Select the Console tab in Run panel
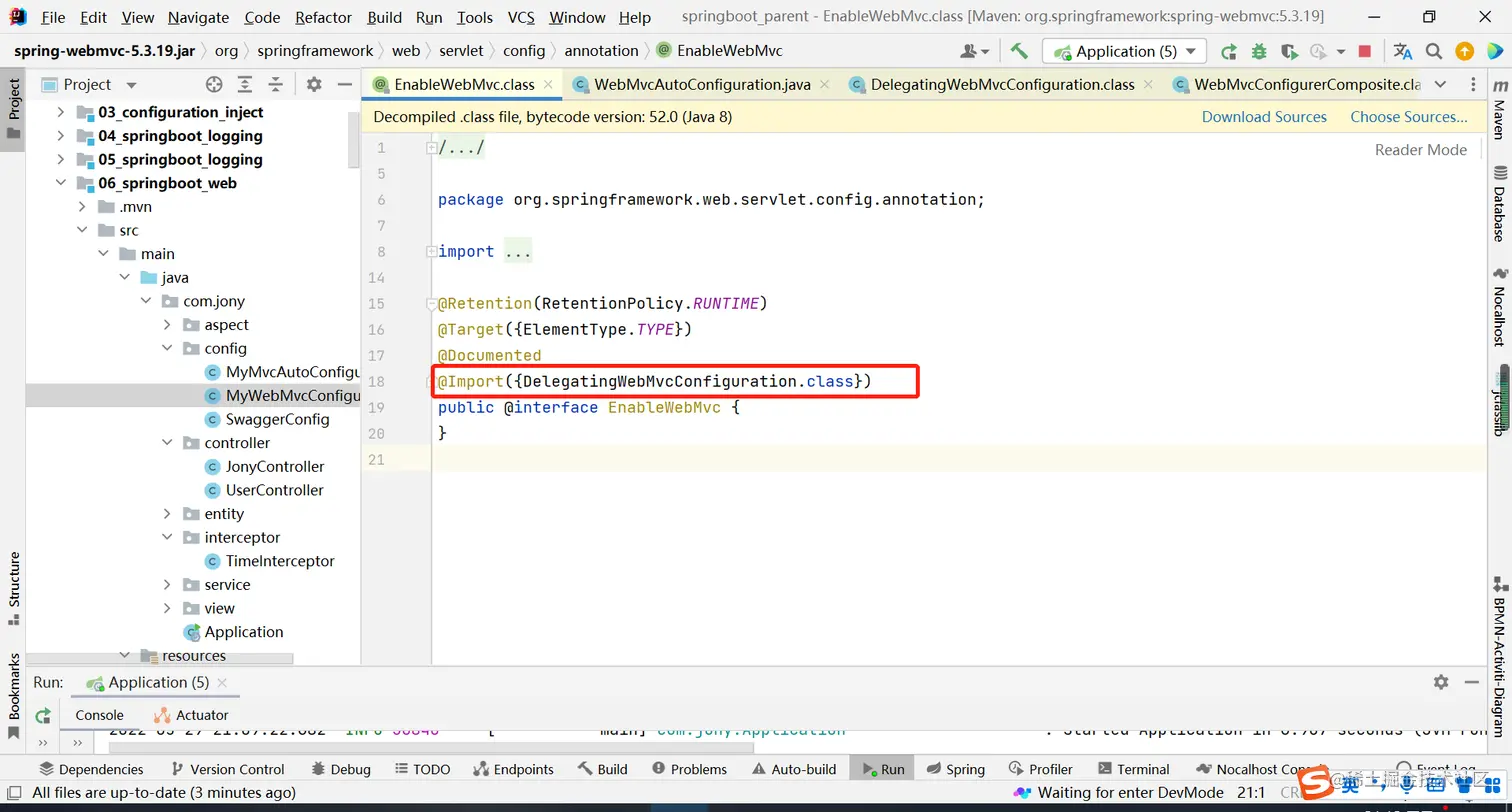Image resolution: width=1512 pixels, height=812 pixels. 99,715
